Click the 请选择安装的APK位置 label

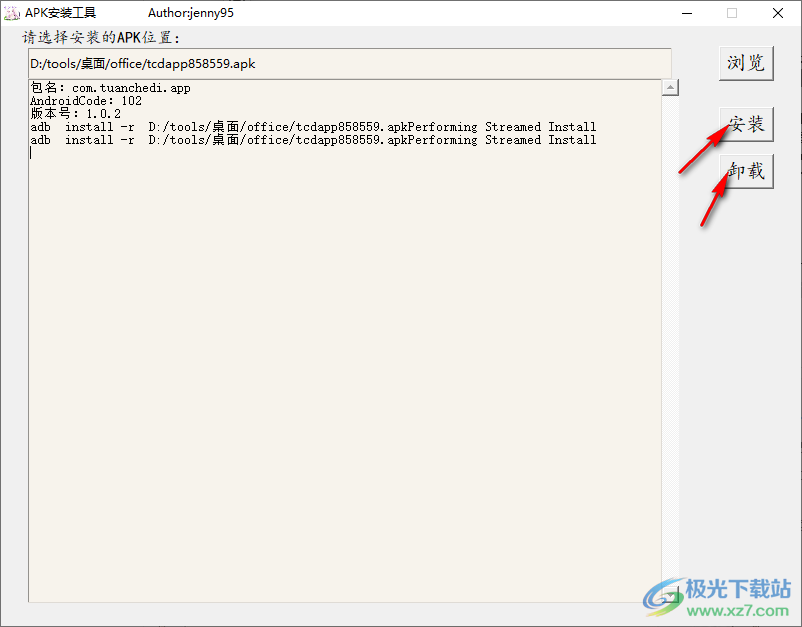click(101, 37)
